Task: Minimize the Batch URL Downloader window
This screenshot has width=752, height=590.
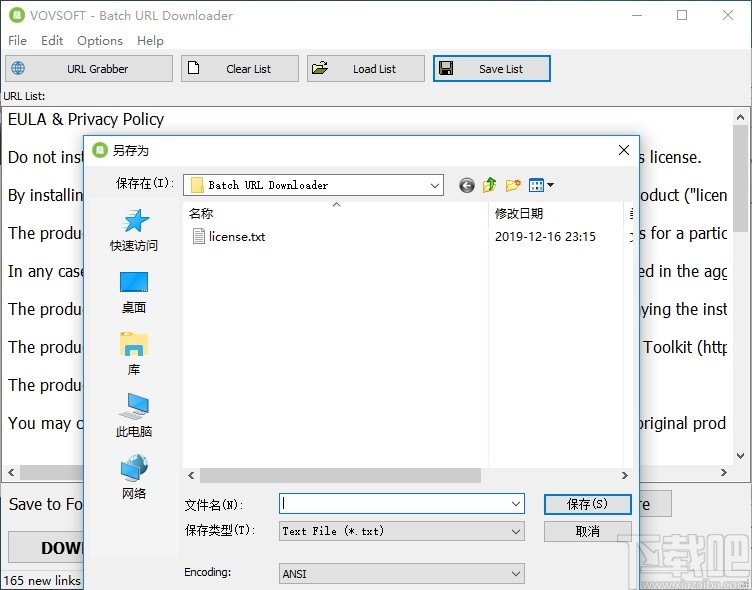Action: [637, 15]
